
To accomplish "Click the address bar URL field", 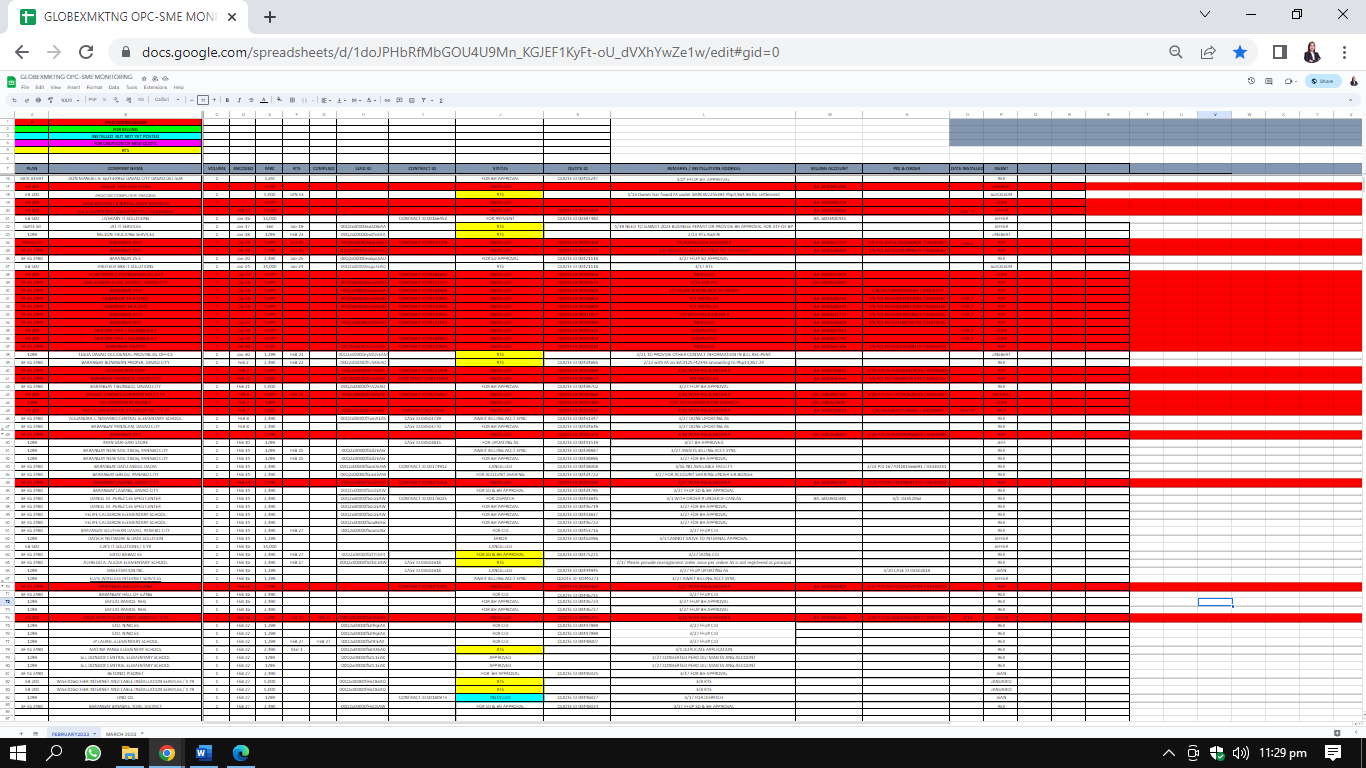I will point(638,52).
